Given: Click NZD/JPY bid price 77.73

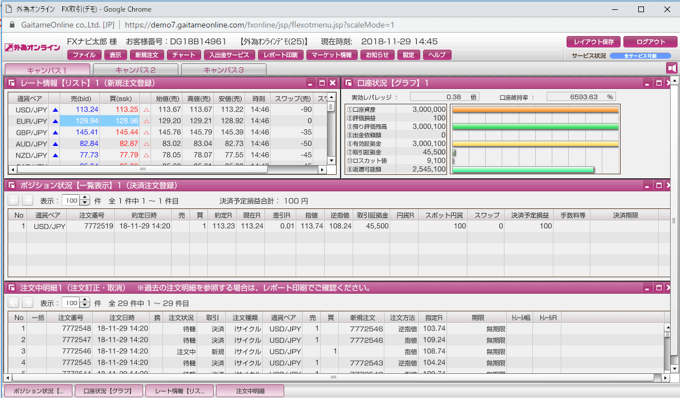Looking at the screenshot, I should [x=89, y=155].
